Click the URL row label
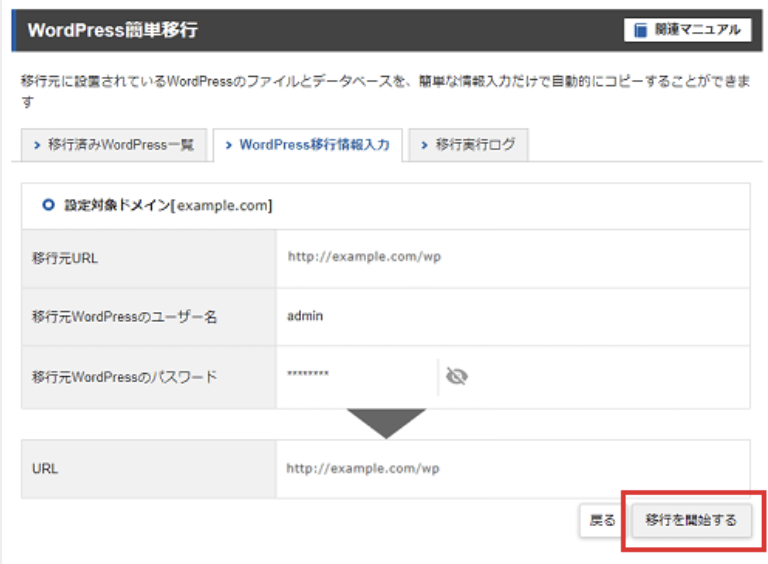Screen dimensions: 768x564 (45, 469)
